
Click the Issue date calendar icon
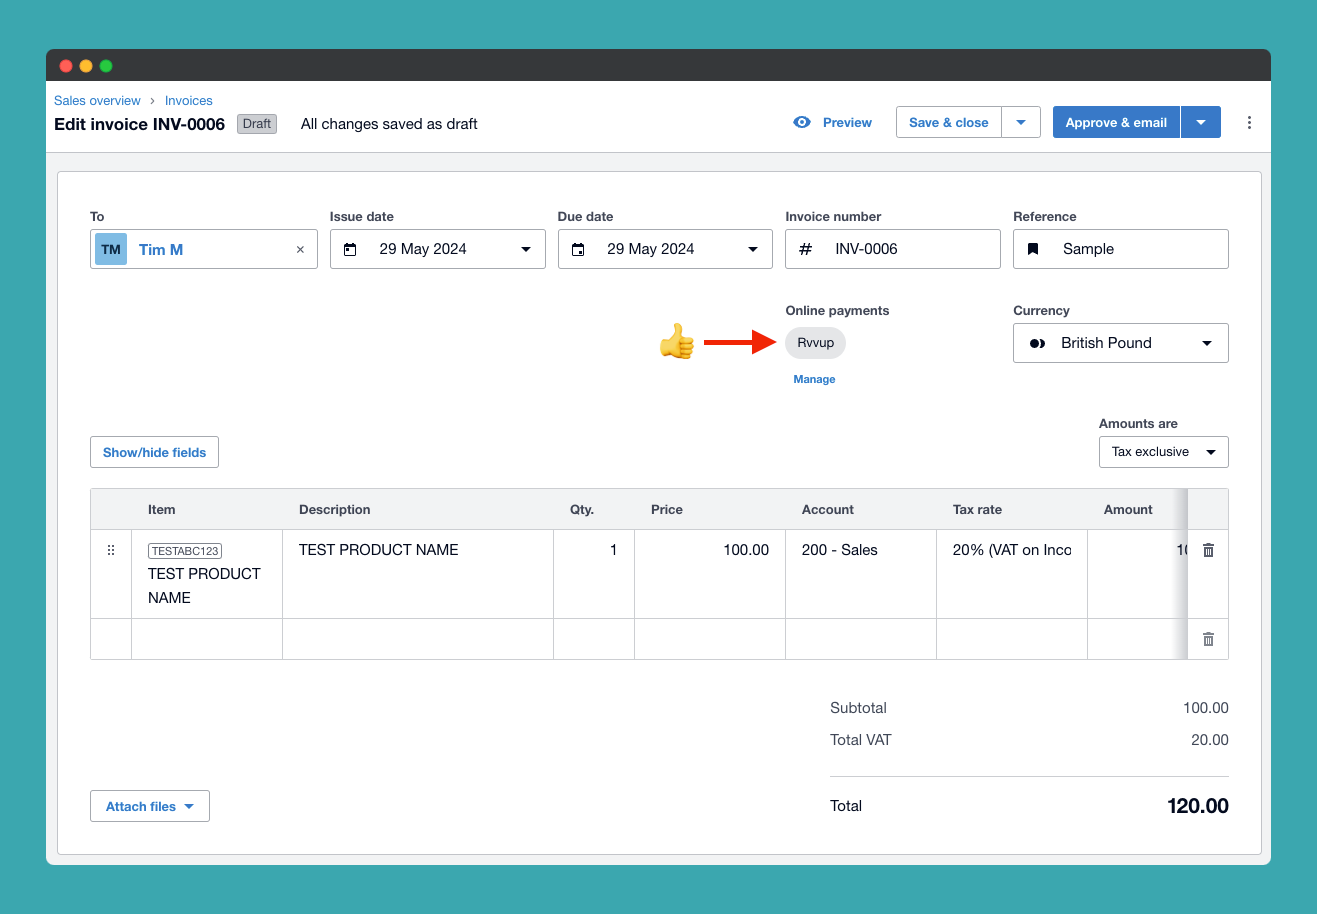tap(350, 249)
